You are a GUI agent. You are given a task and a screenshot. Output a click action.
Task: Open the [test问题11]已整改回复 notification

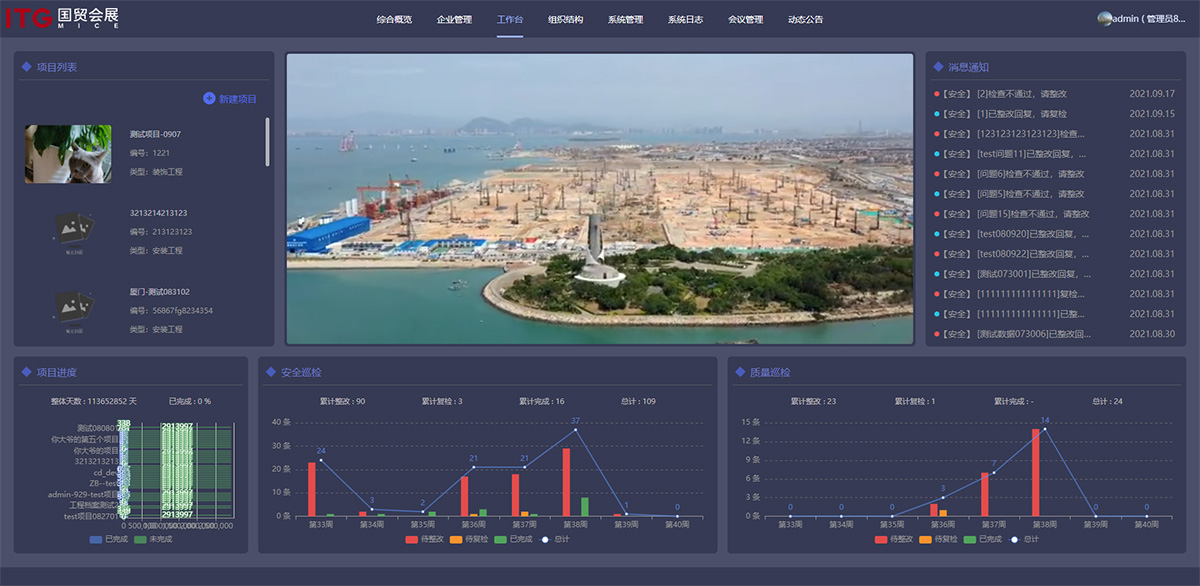[1054, 154]
